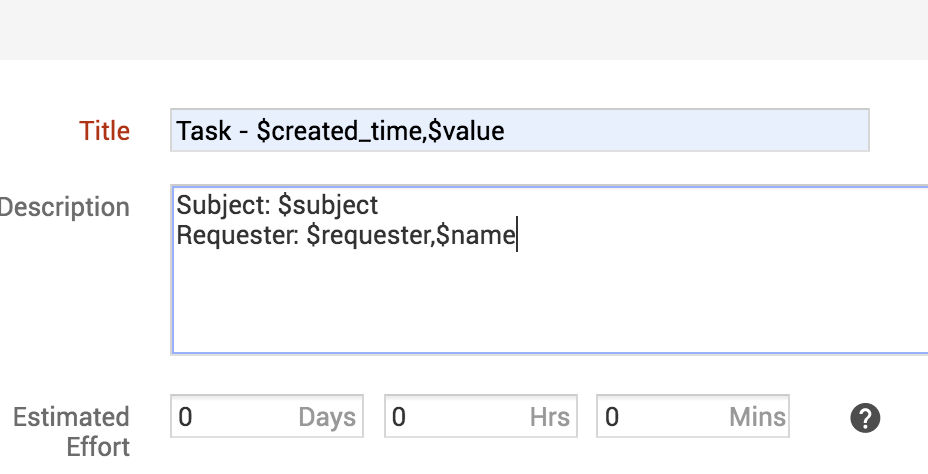This screenshot has width=928, height=474.
Task: Click the $requester variable in Description
Action: pyautogui.click(x=368, y=236)
